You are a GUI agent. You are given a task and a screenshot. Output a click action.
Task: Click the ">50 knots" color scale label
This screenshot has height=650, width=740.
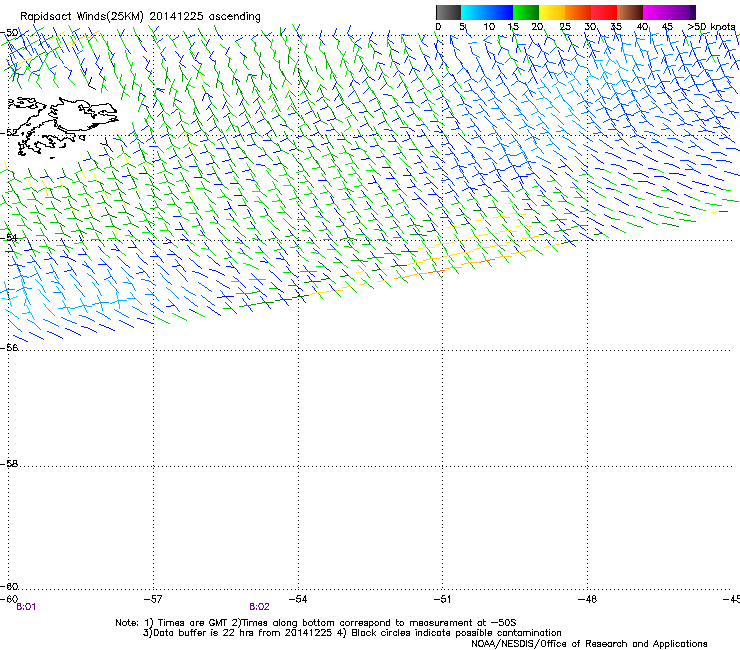(x=711, y=27)
